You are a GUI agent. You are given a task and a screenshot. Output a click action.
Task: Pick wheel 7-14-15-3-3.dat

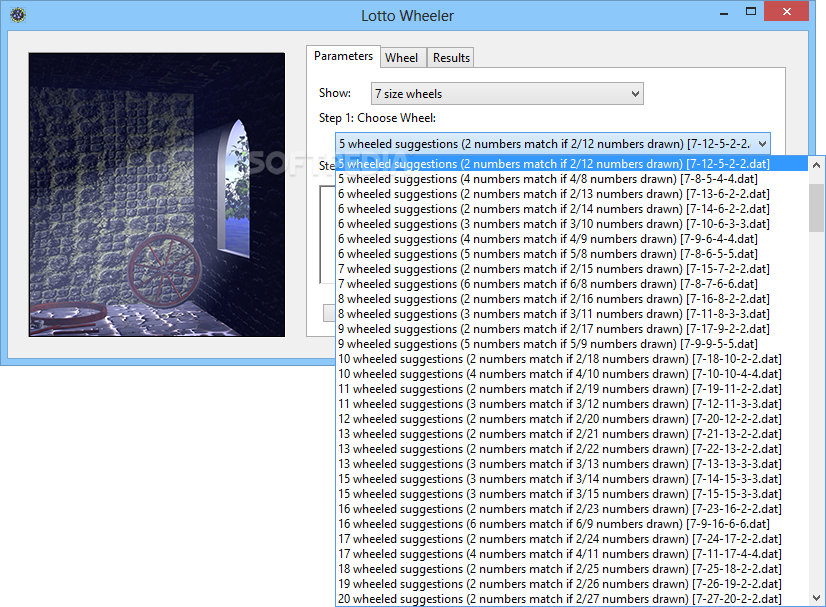[x=571, y=479]
